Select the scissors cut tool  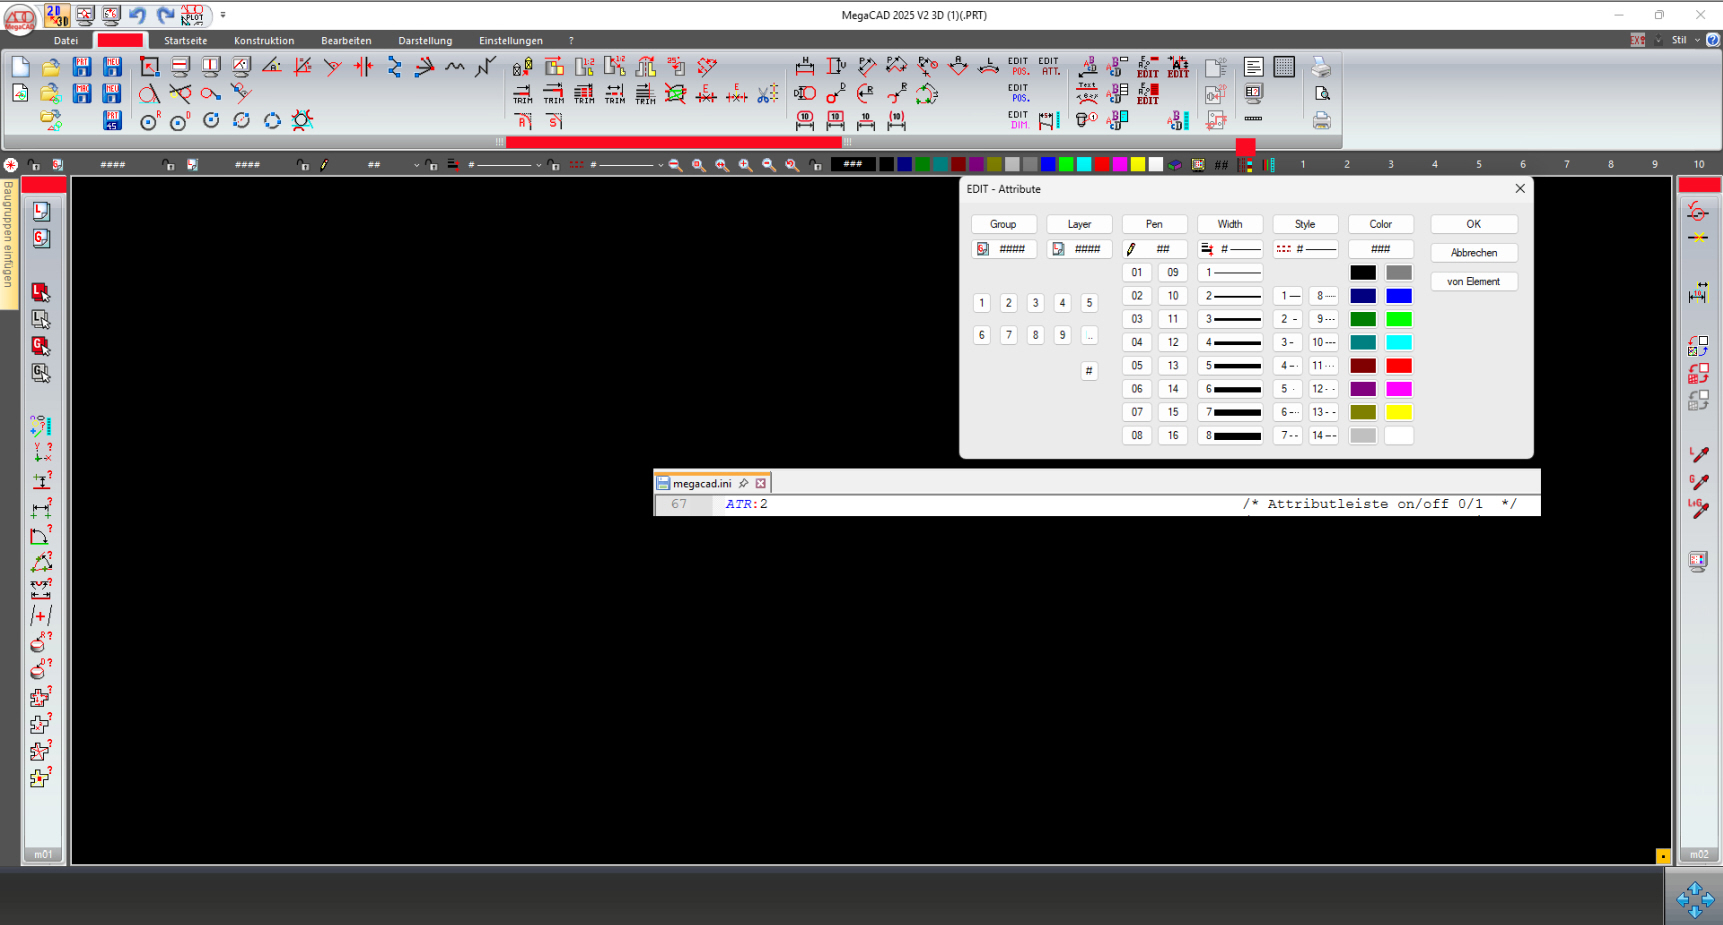(x=768, y=94)
